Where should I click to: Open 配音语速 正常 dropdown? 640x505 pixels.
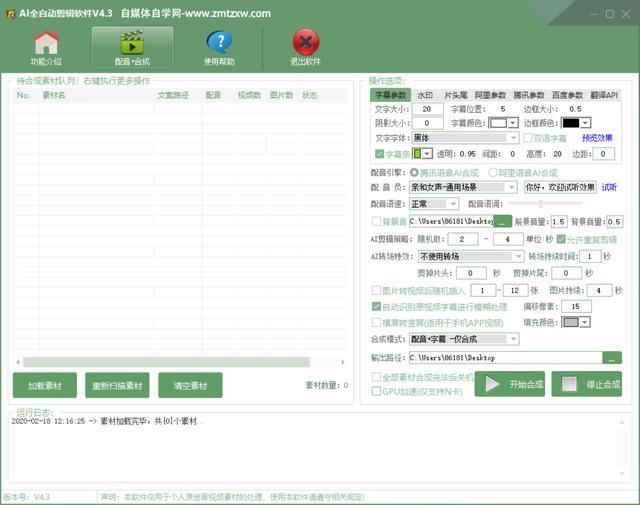click(453, 204)
